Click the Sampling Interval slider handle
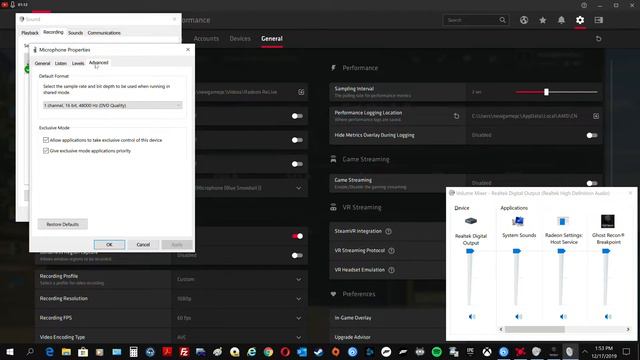640x360 pixels. (x=546, y=92)
